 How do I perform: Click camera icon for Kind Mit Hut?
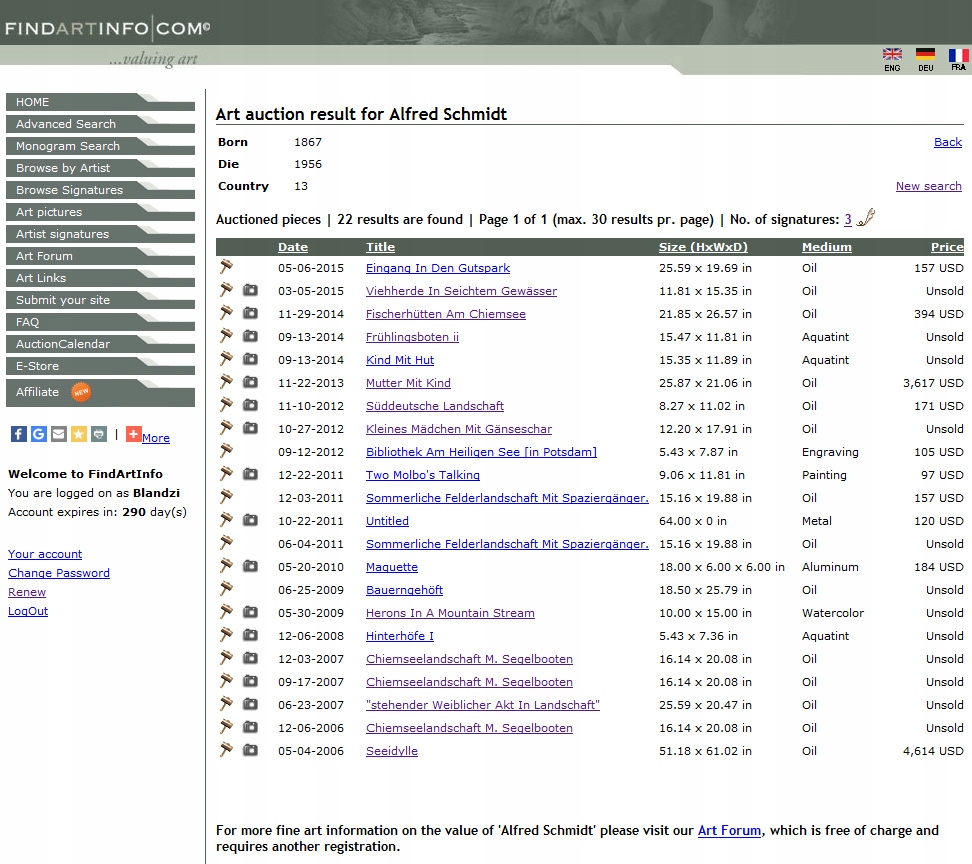pos(250,359)
